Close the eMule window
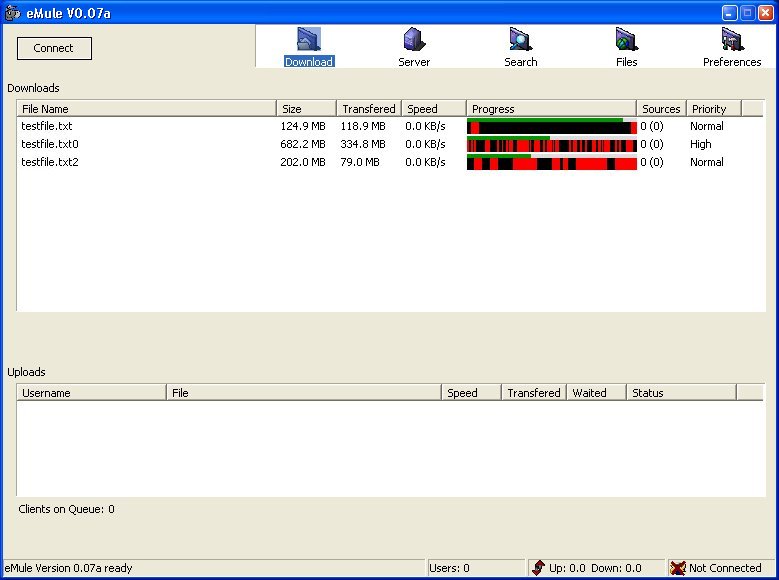Viewport: 779px width, 580px height. point(766,13)
